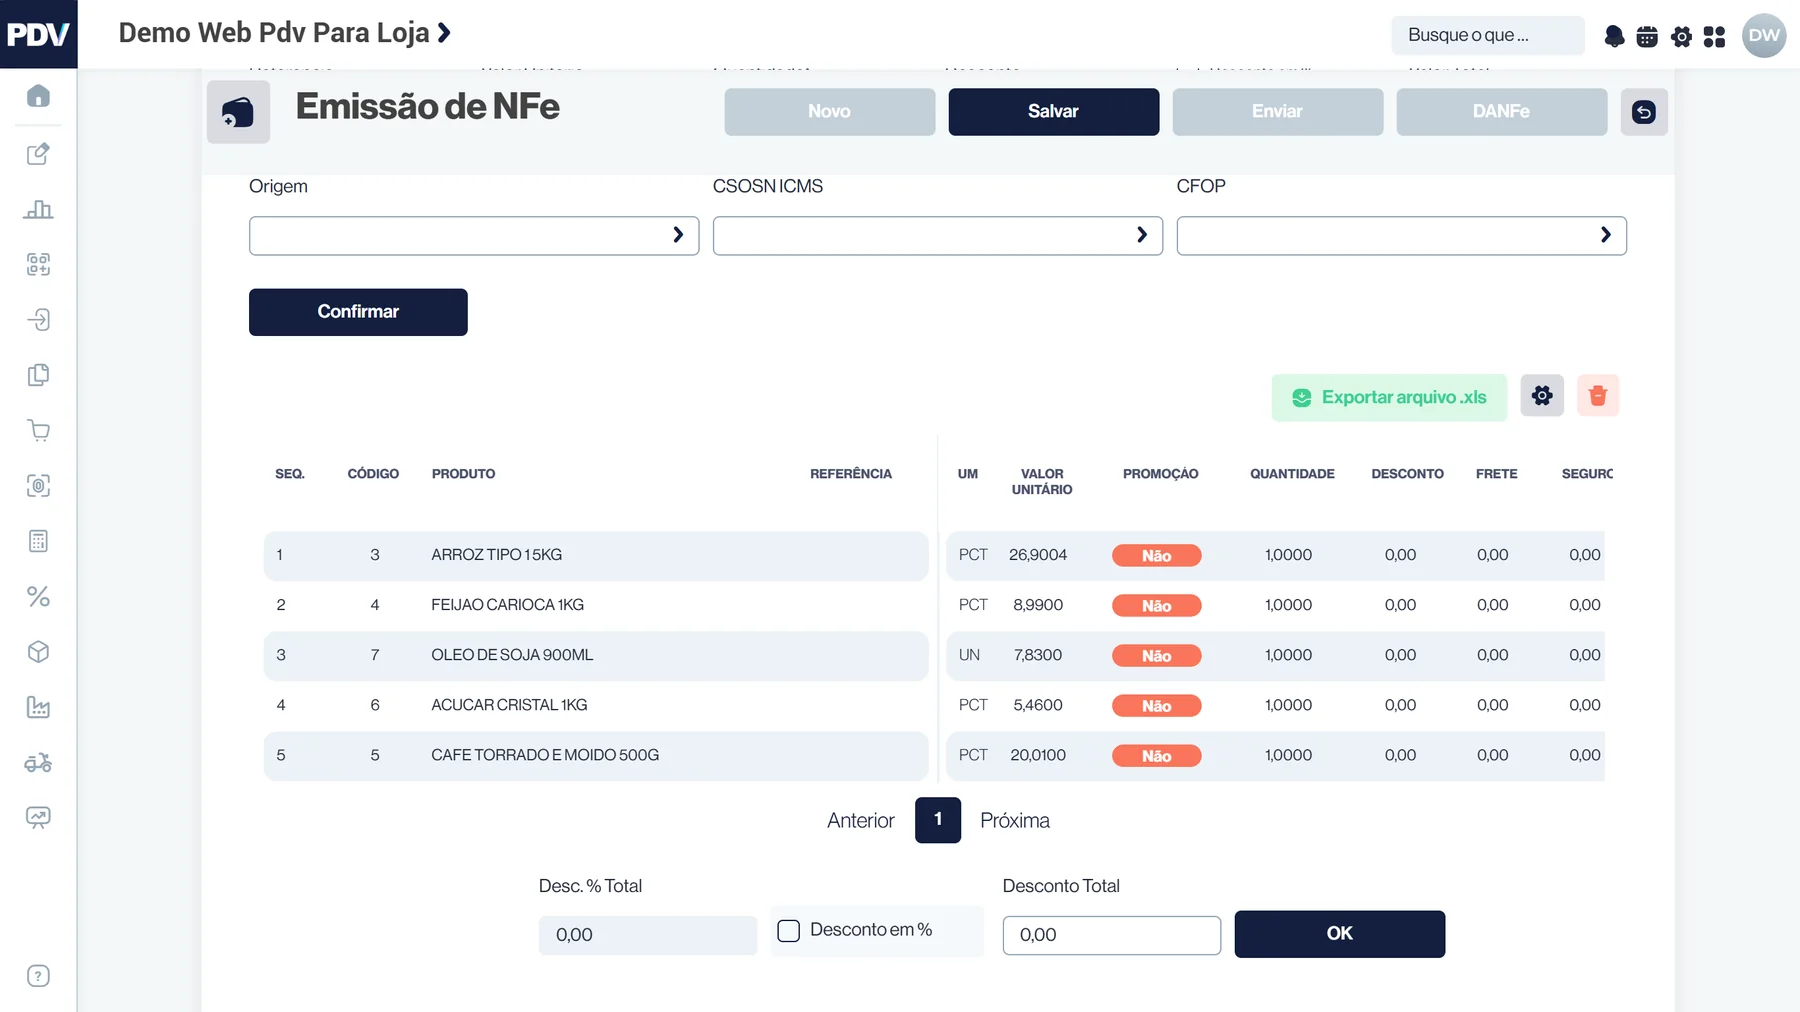Open the apps grid icon
This screenshot has height=1012, width=1800.
point(1714,37)
